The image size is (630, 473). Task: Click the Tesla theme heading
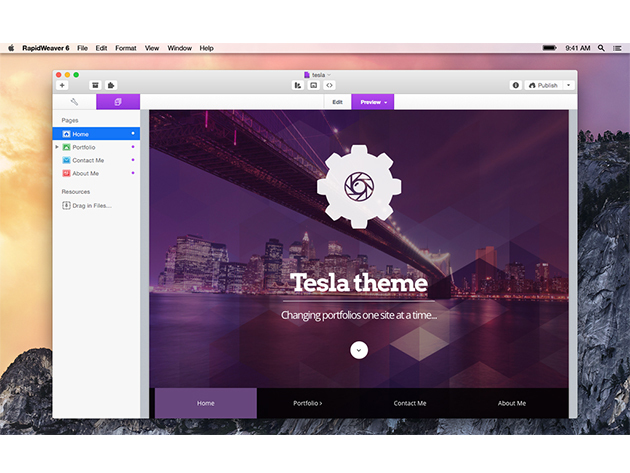pyautogui.click(x=359, y=283)
